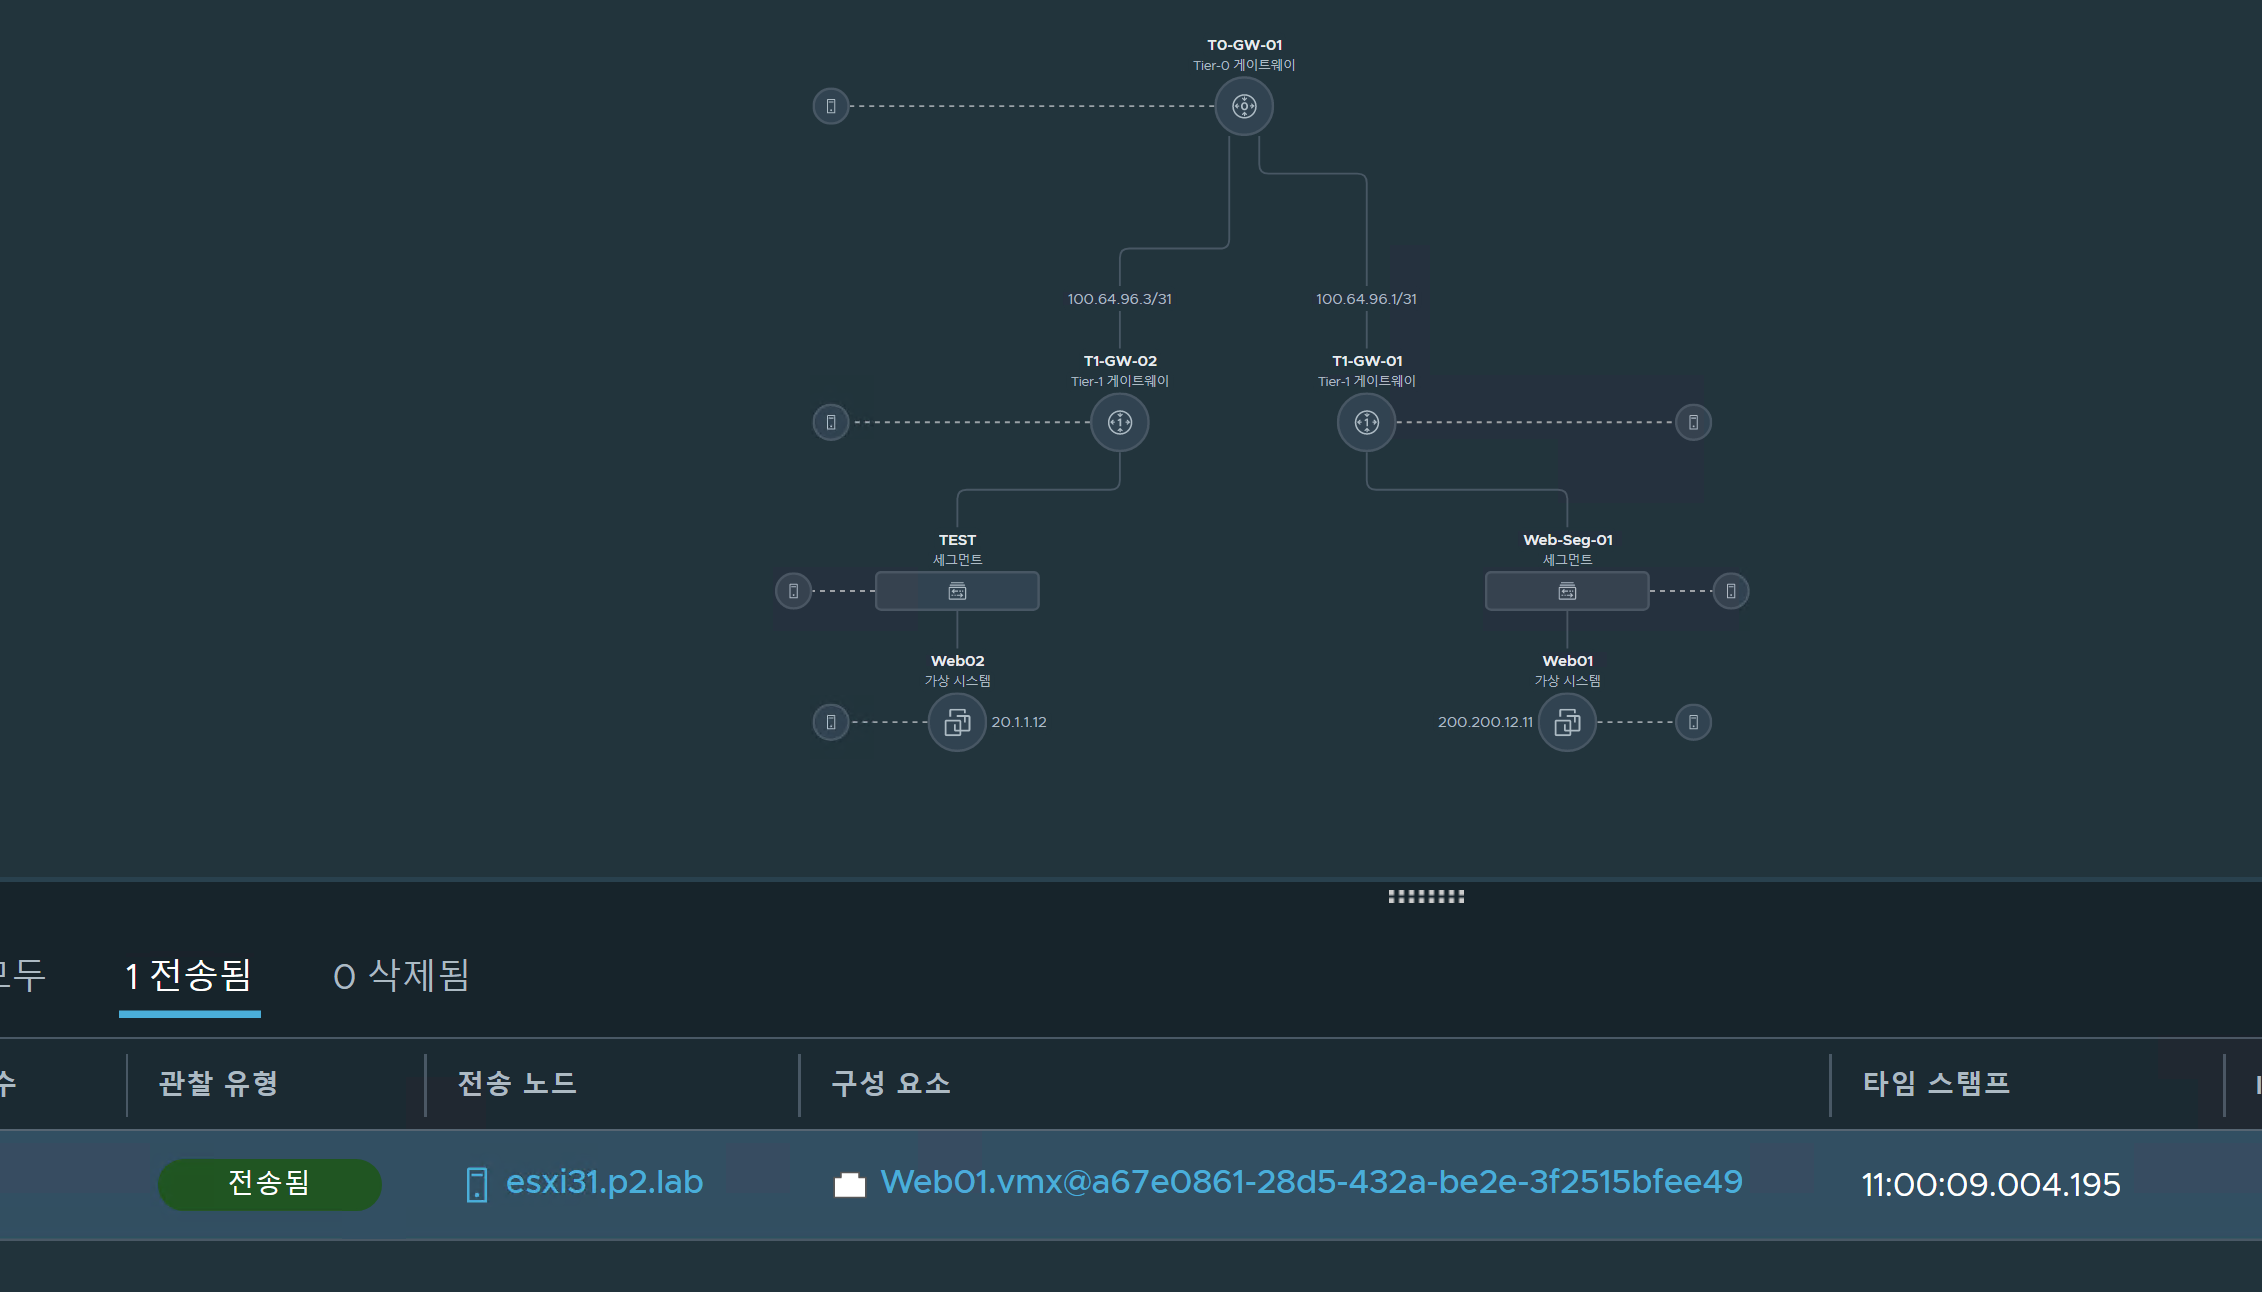Click host node icon left of Web02
Screen dimensions: 2262x1292
coord(830,722)
